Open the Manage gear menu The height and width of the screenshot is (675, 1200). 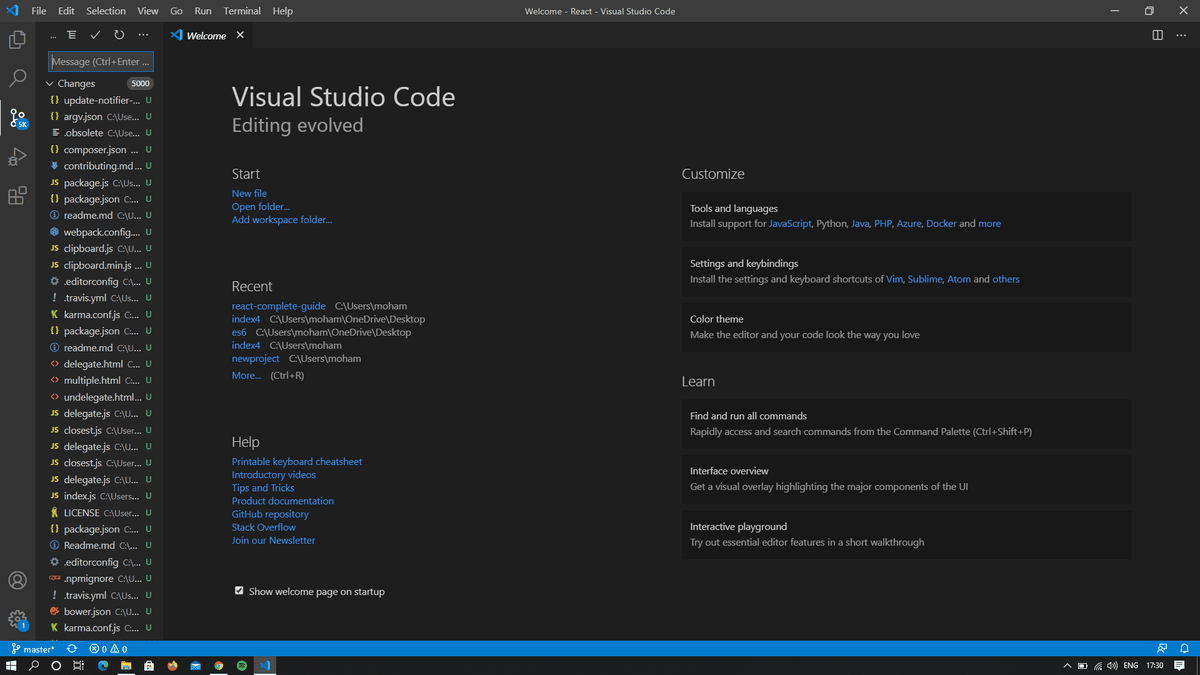click(x=17, y=619)
